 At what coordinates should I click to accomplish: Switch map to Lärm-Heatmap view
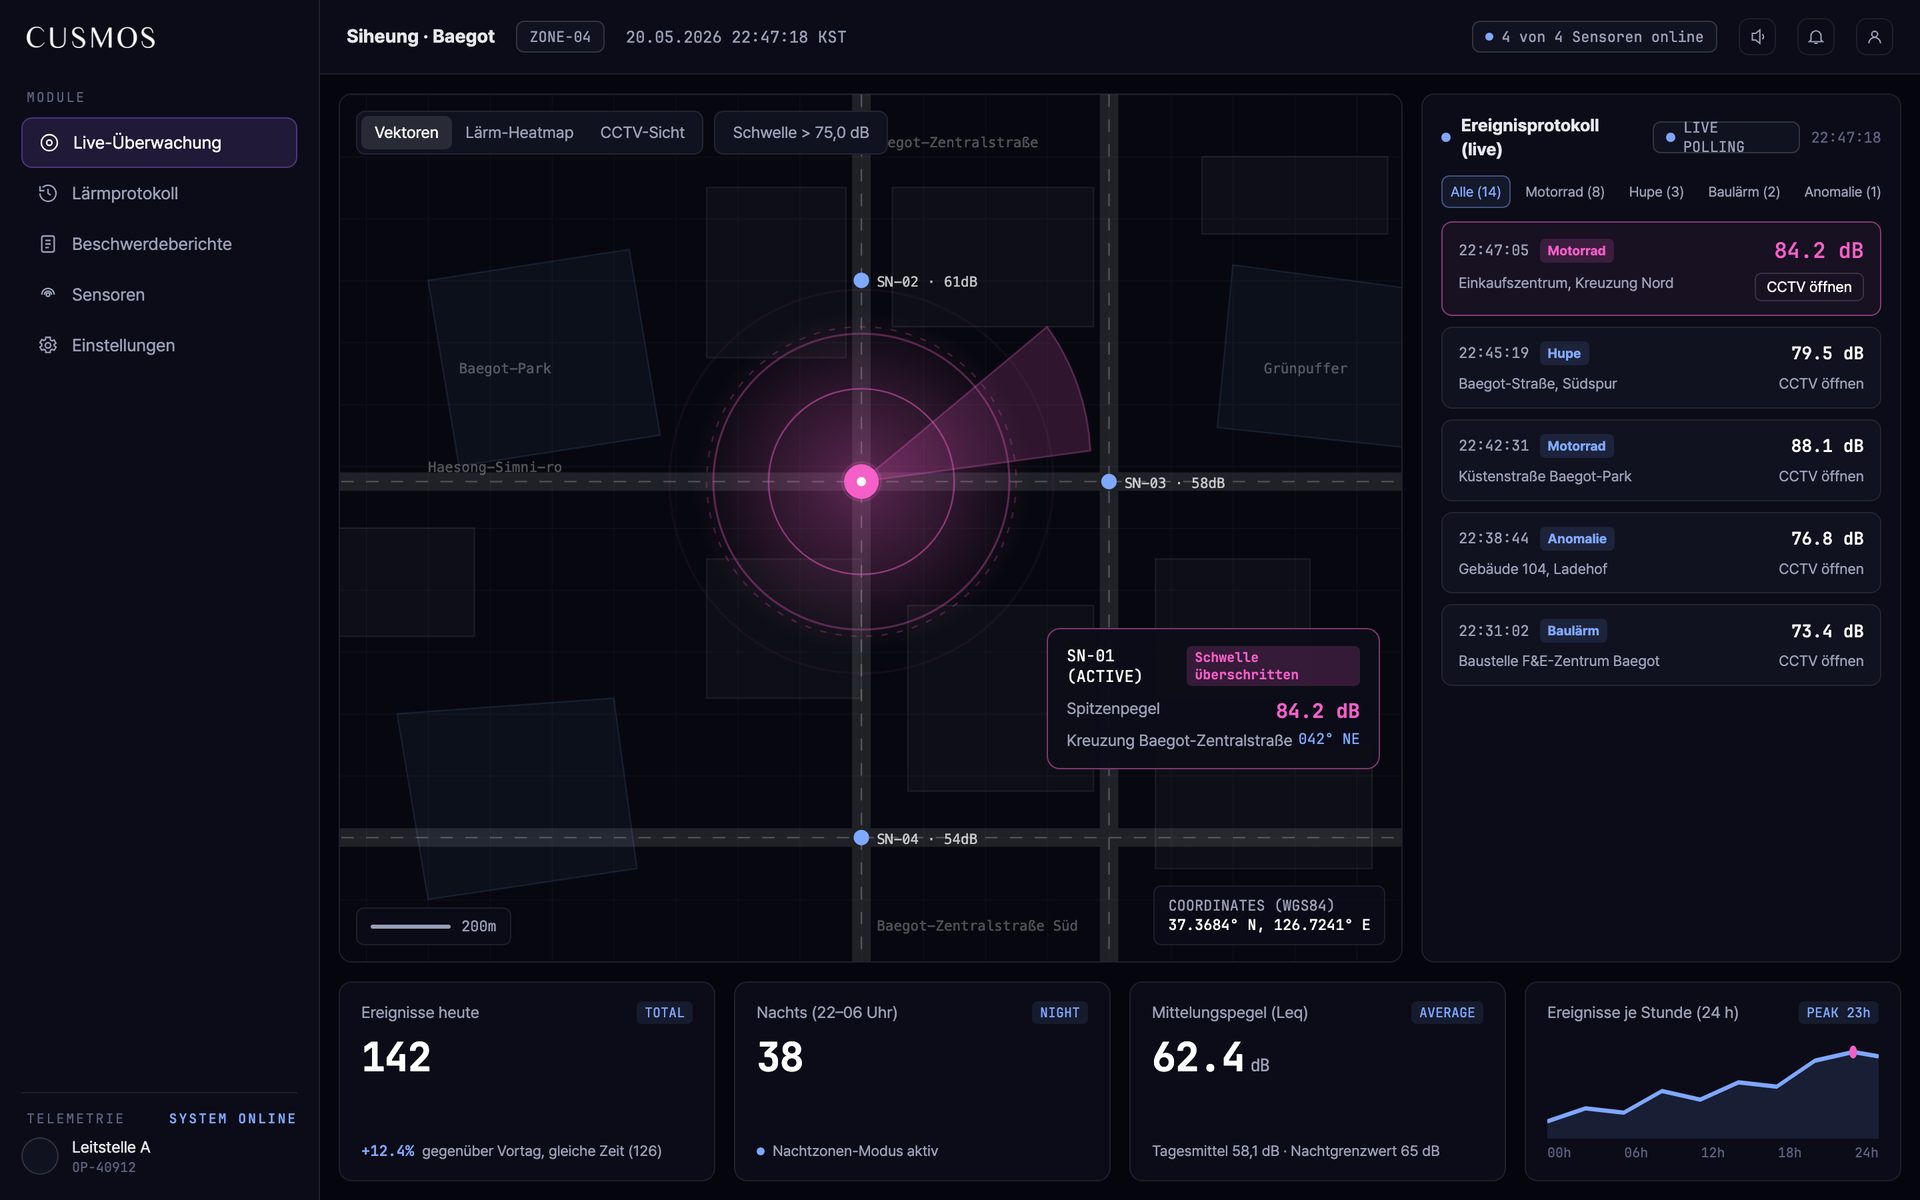click(519, 133)
